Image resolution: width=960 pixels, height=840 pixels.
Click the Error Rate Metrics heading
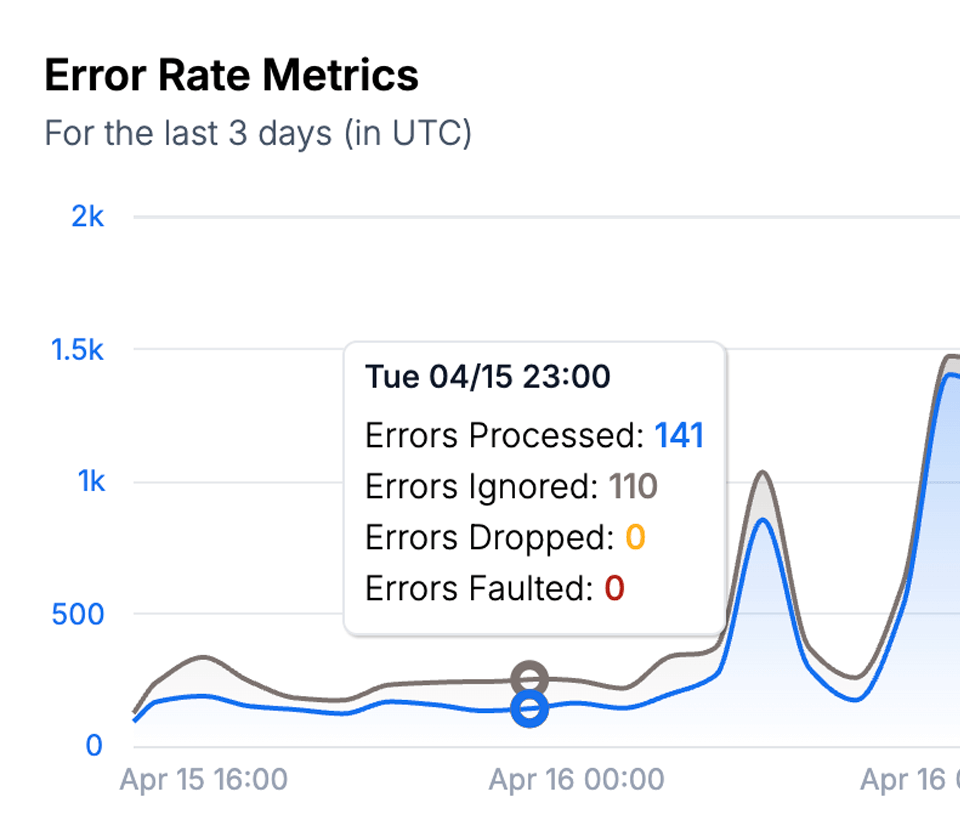231,75
